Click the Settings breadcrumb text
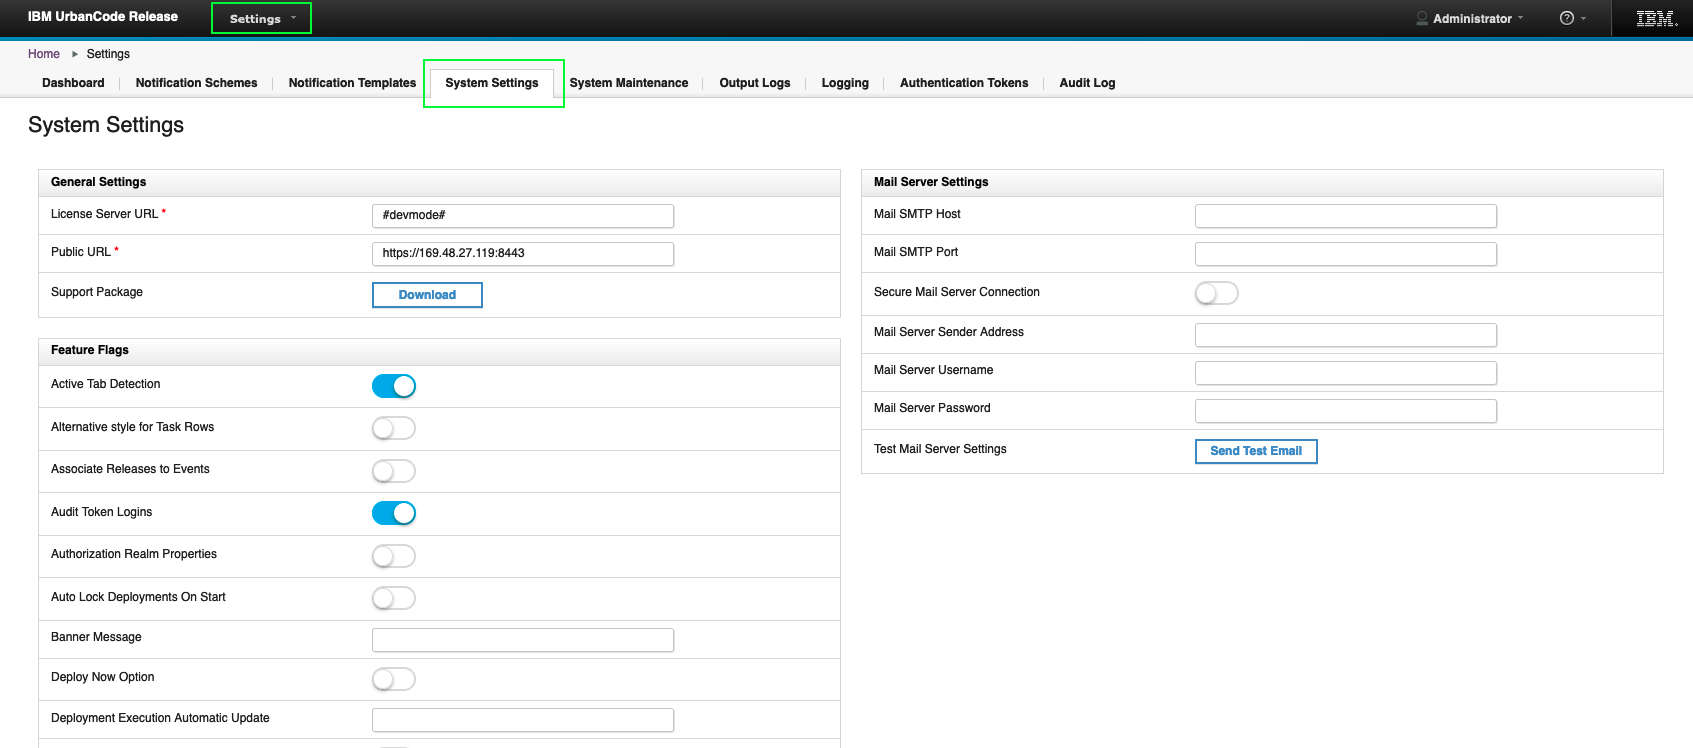1693x748 pixels. (x=108, y=54)
